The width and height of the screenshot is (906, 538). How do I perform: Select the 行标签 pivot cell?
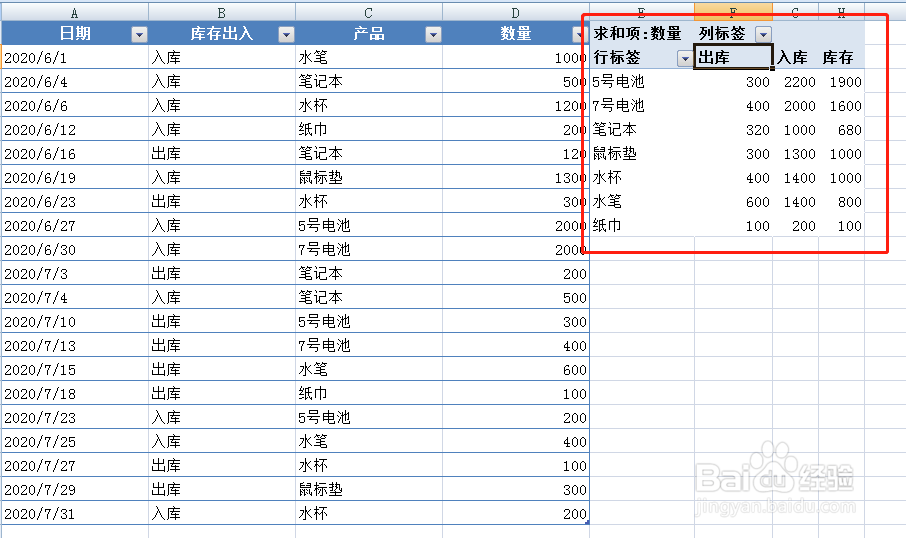click(641, 58)
